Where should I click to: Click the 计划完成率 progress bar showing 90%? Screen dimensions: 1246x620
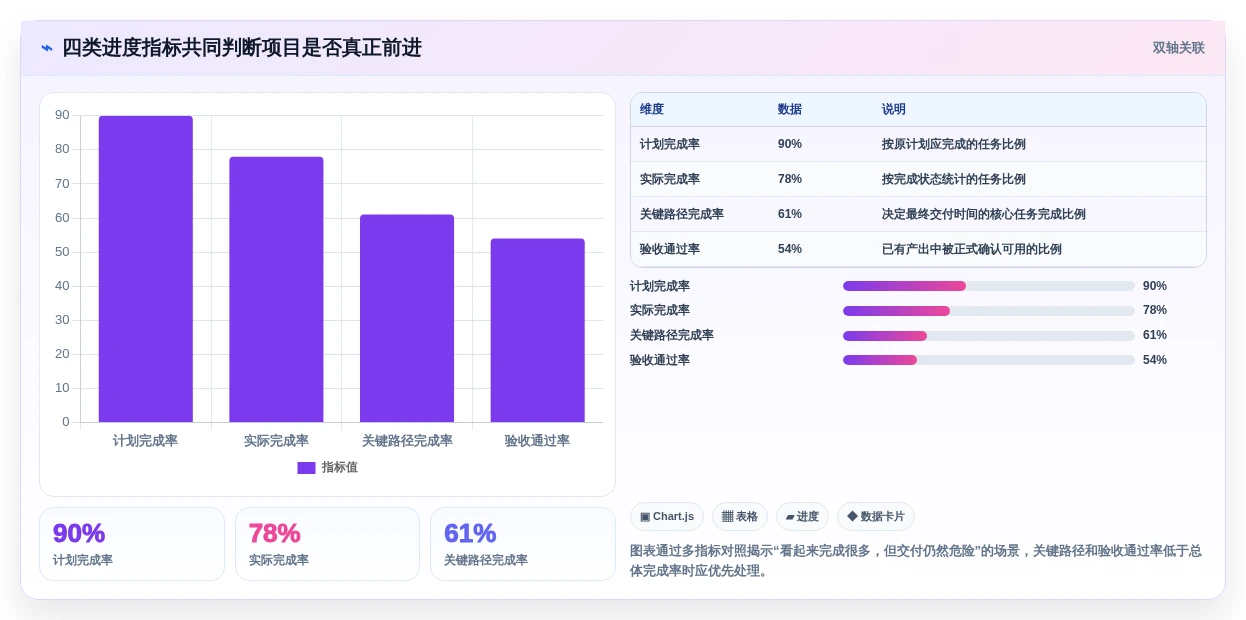click(989, 286)
